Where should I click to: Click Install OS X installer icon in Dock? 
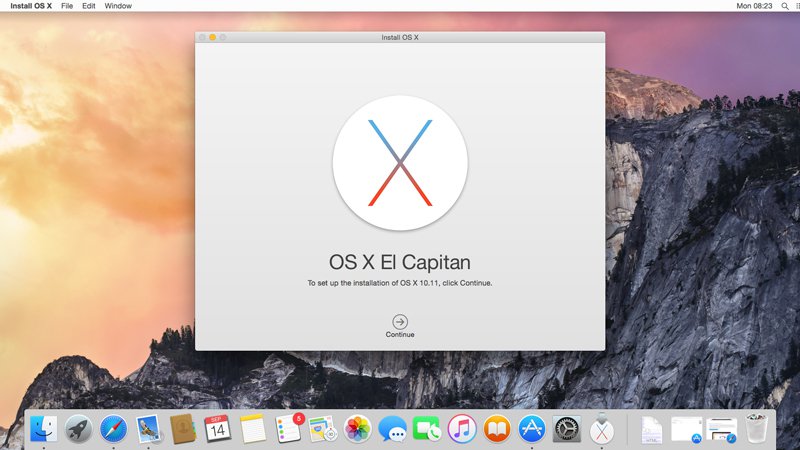pyautogui.click(x=602, y=429)
